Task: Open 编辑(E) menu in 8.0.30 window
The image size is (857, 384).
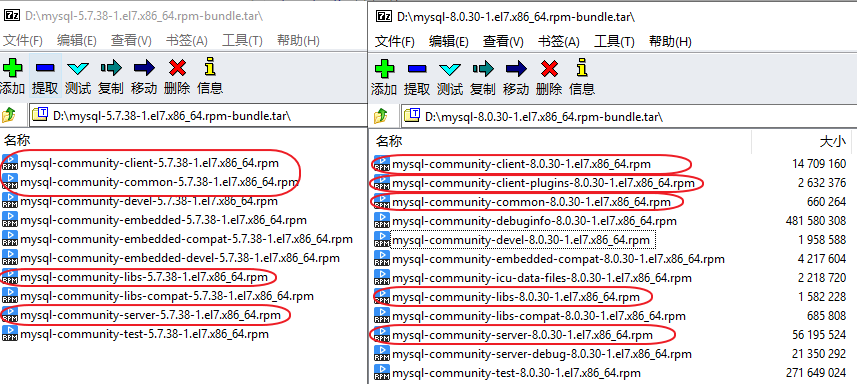Action: [449, 42]
